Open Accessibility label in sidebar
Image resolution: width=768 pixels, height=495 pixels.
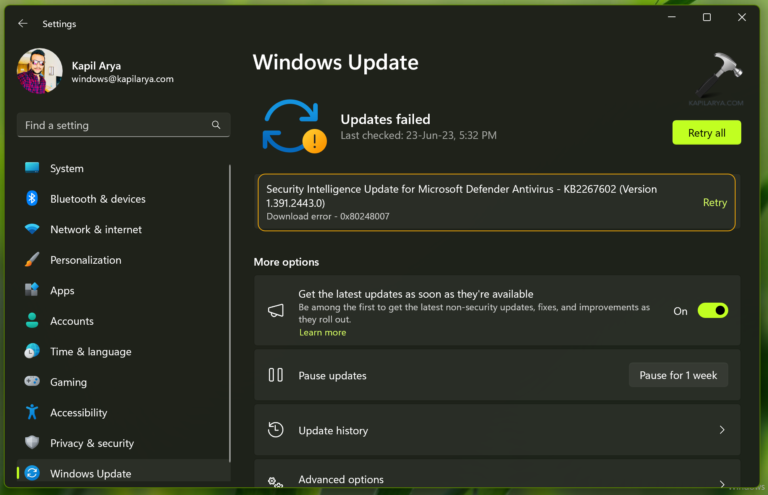coord(78,413)
